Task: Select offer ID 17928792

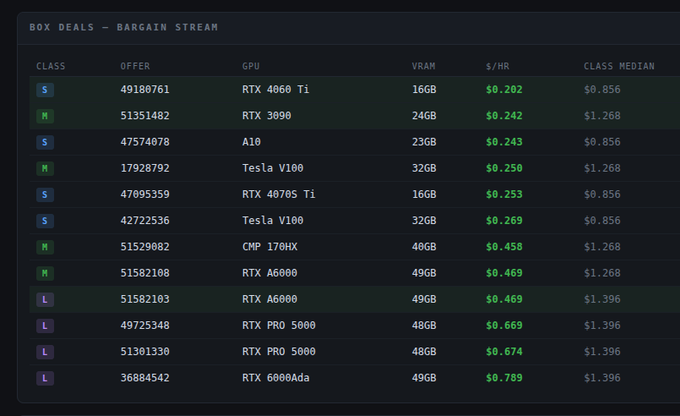Action: coord(145,168)
